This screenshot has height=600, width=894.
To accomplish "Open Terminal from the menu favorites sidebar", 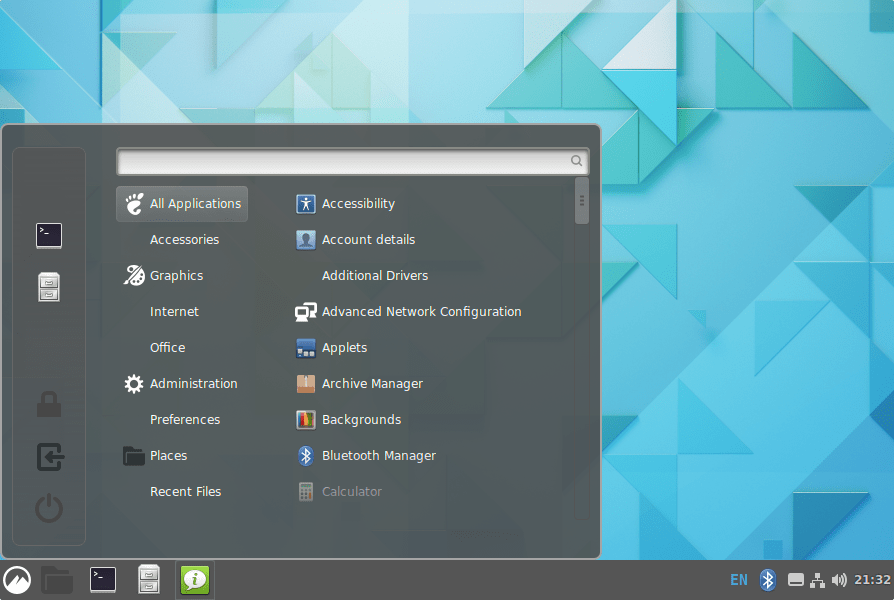I will [x=49, y=236].
